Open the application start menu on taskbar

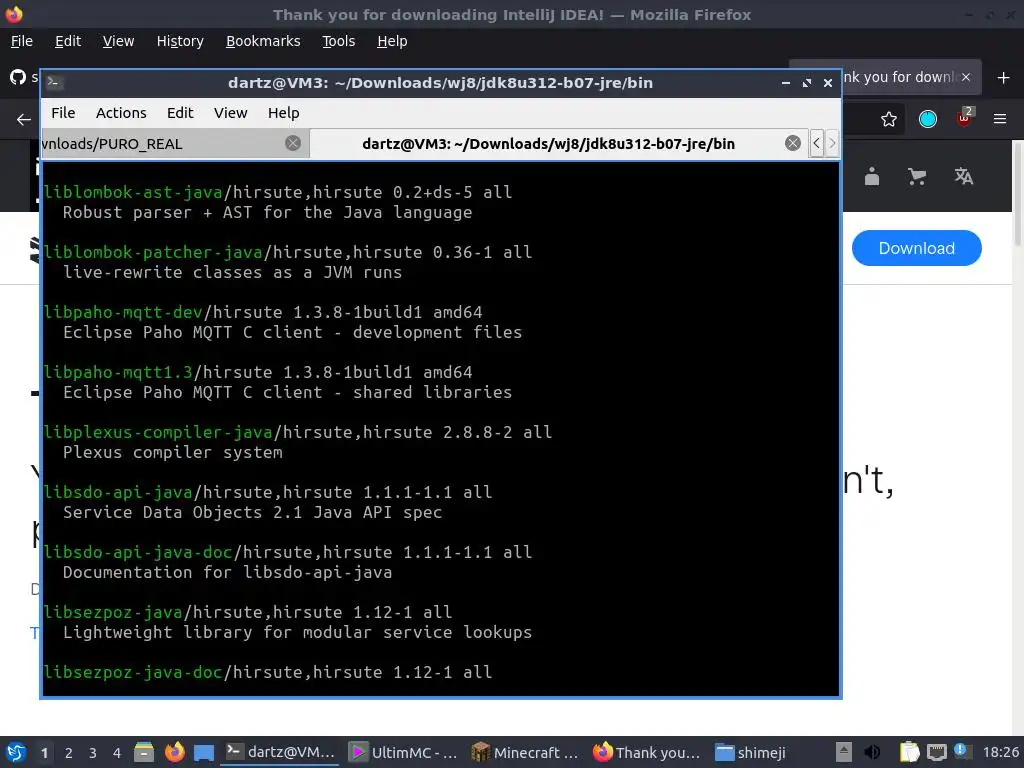(x=16, y=752)
